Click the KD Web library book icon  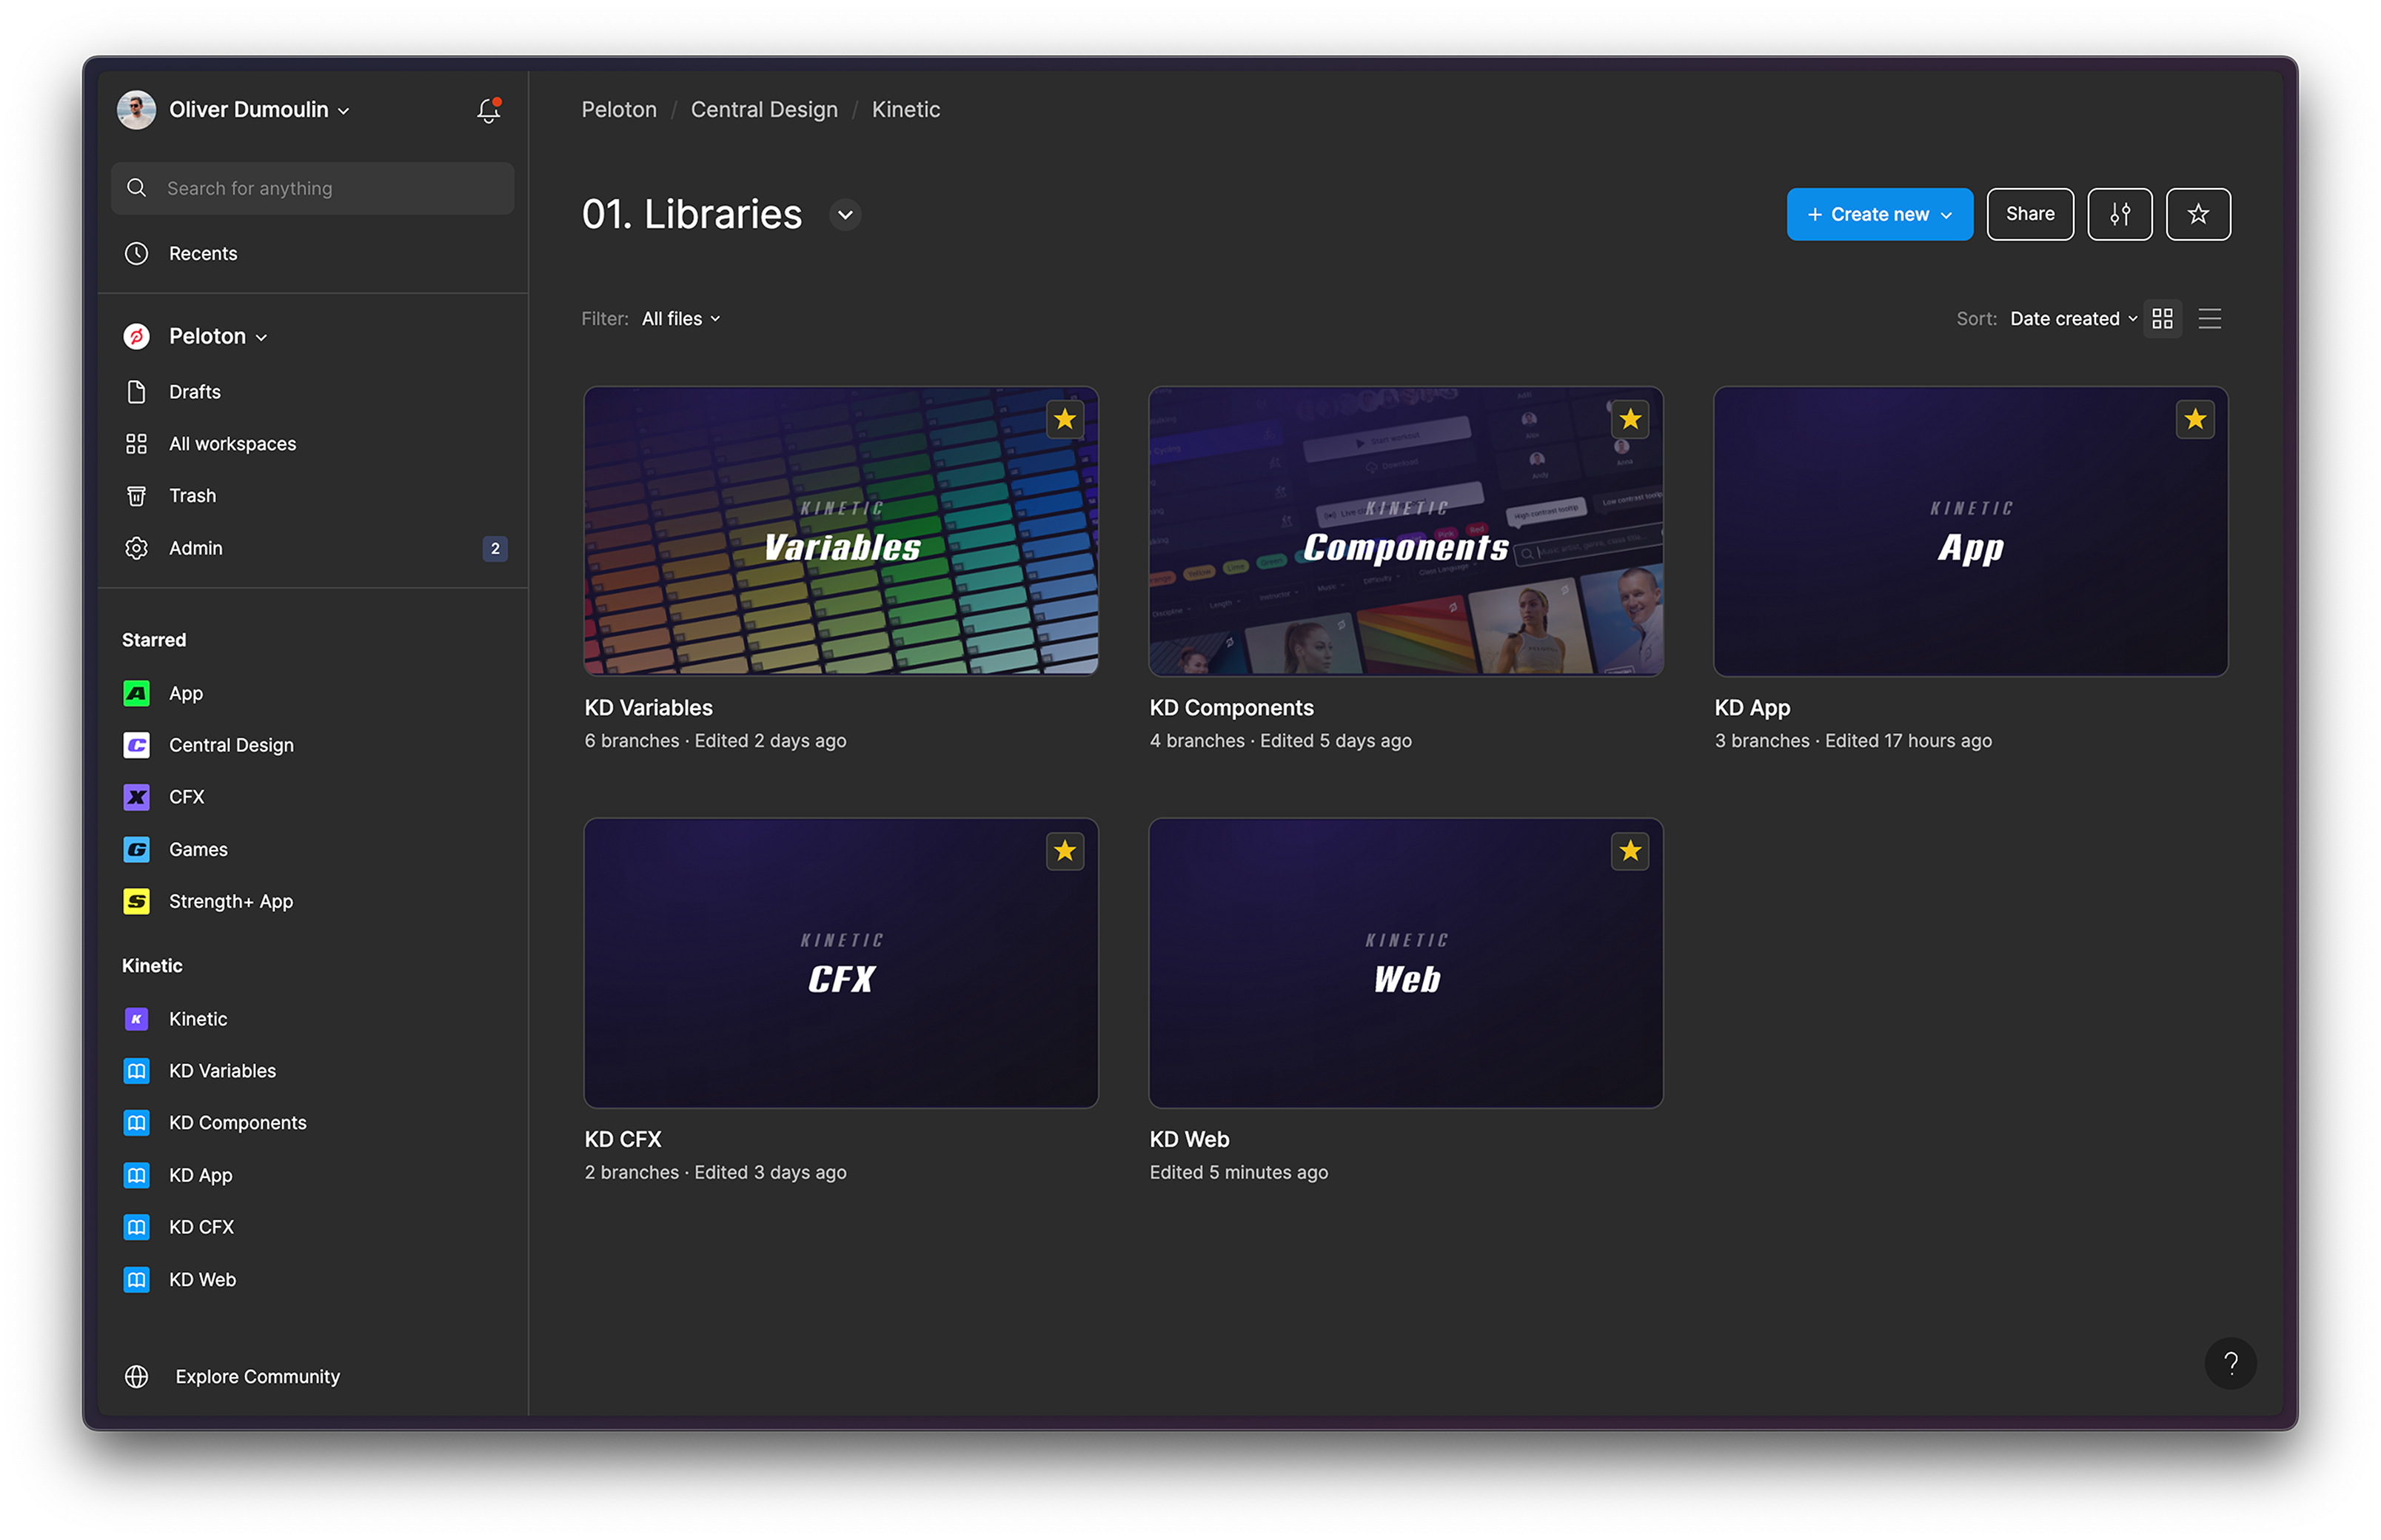tap(137, 1279)
